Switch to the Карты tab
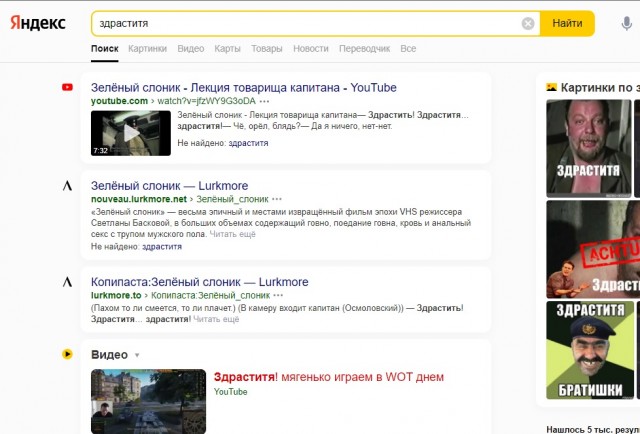Image resolution: width=640 pixels, height=434 pixels. [x=227, y=49]
